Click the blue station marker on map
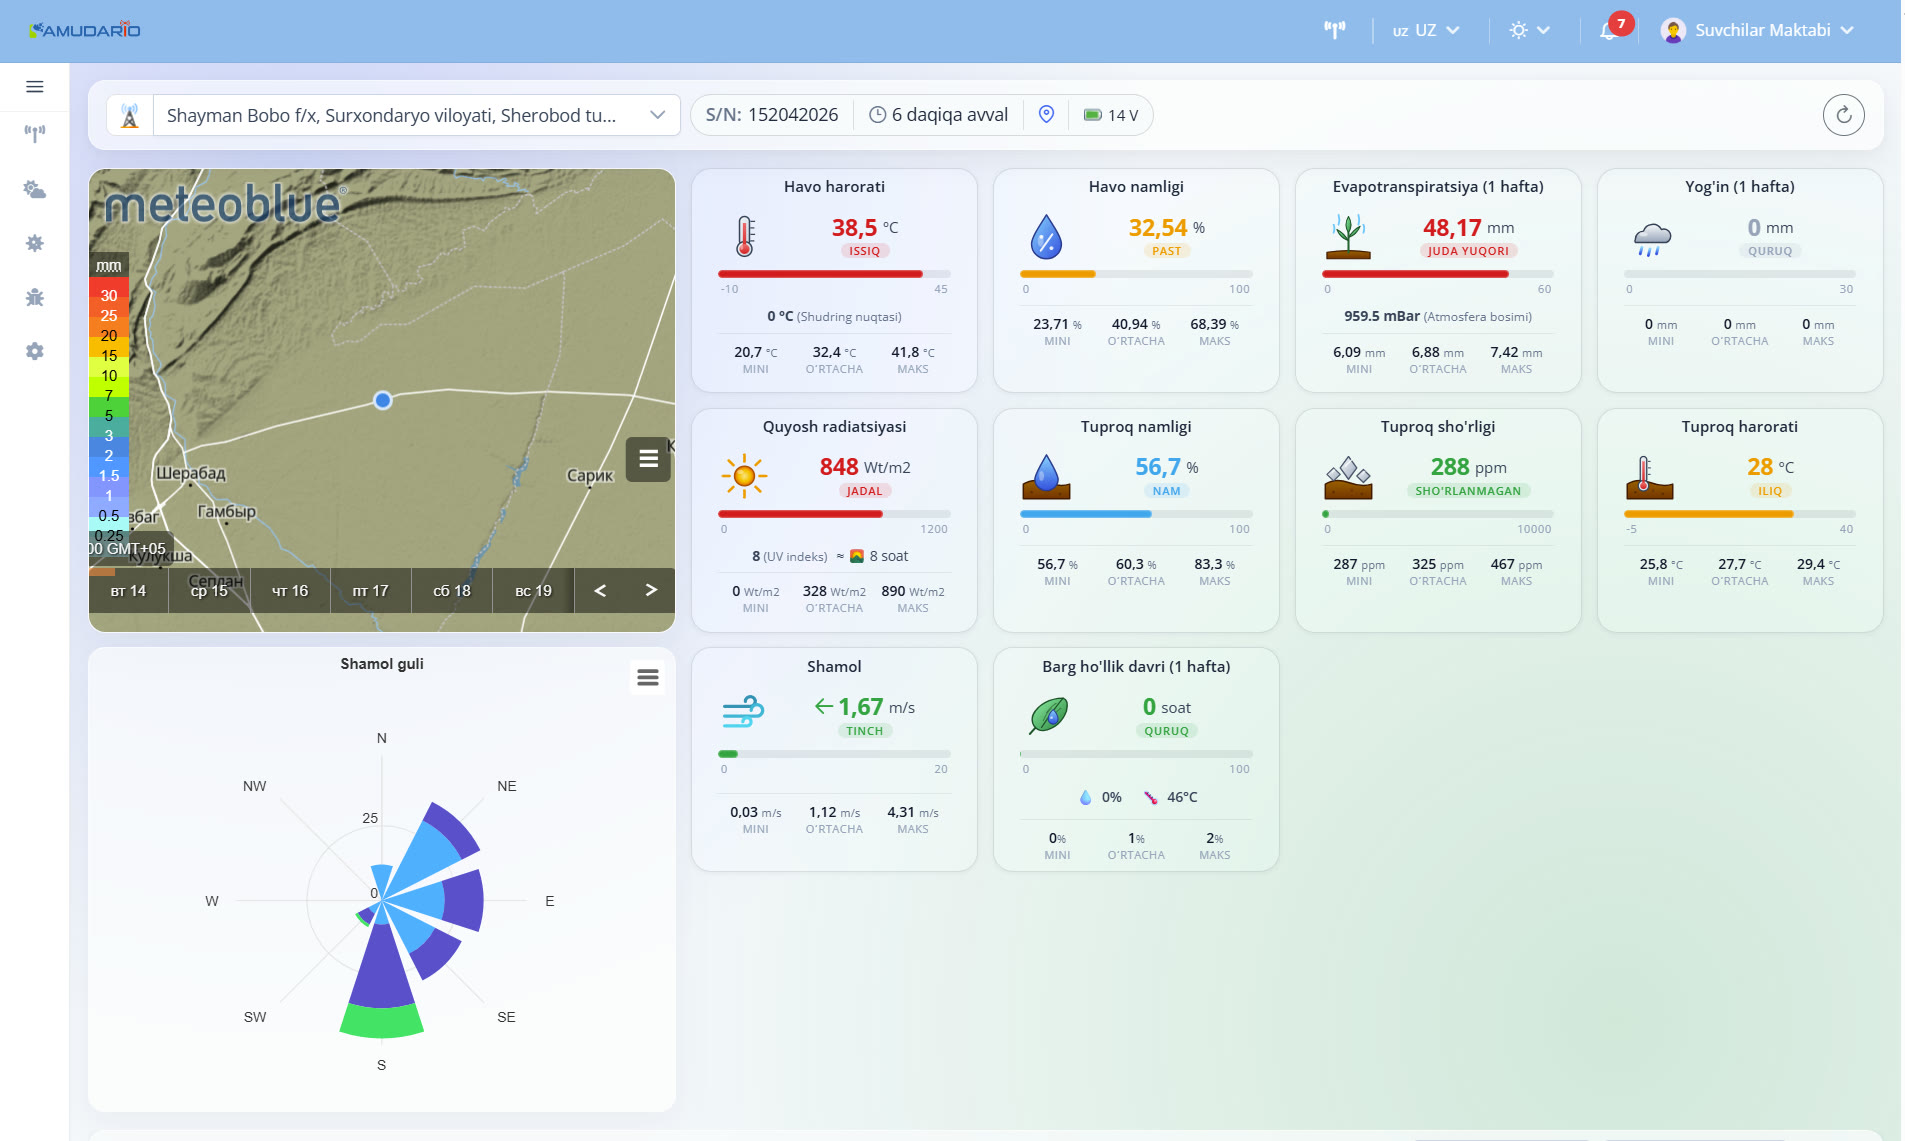 coord(382,400)
